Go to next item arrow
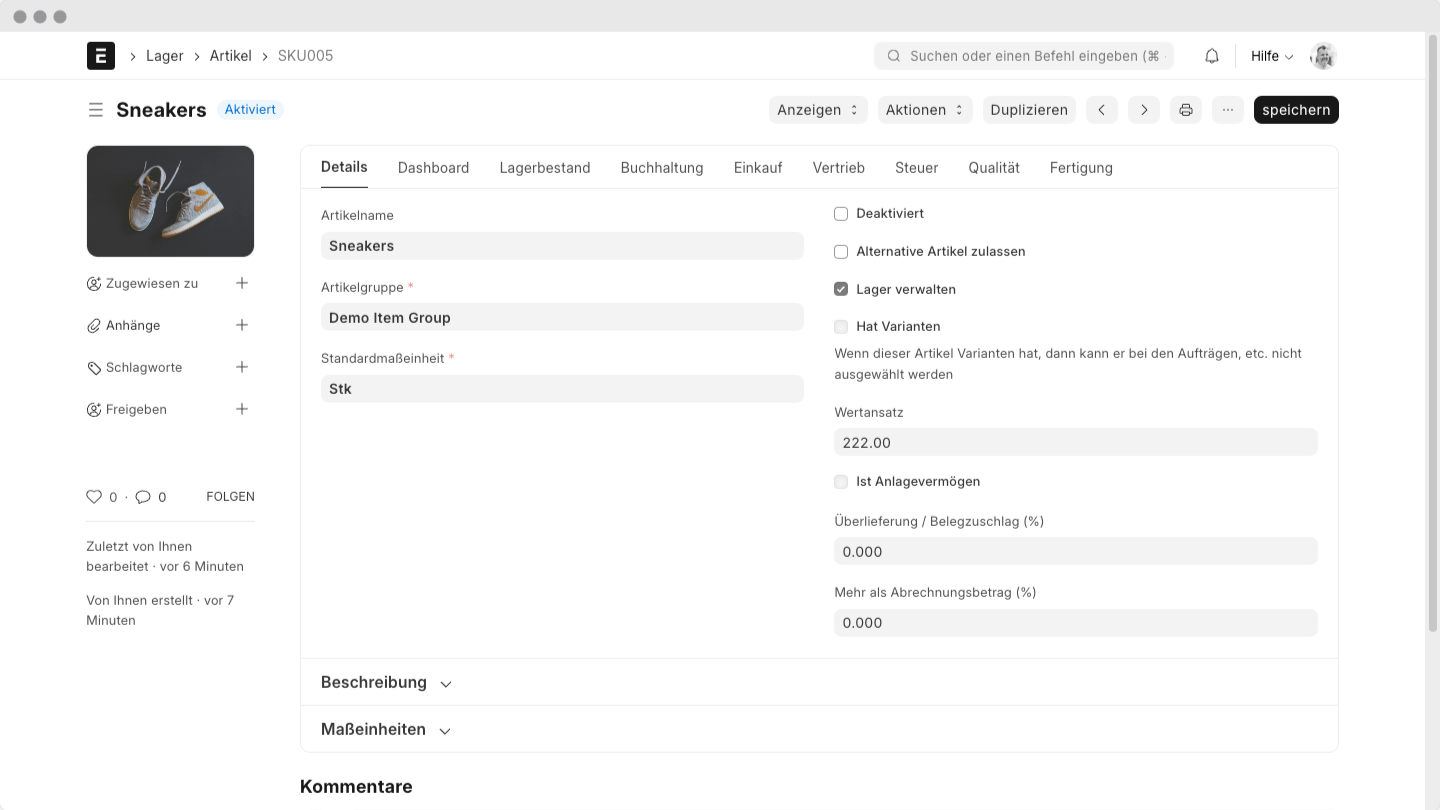This screenshot has height=810, width=1440. 1144,110
